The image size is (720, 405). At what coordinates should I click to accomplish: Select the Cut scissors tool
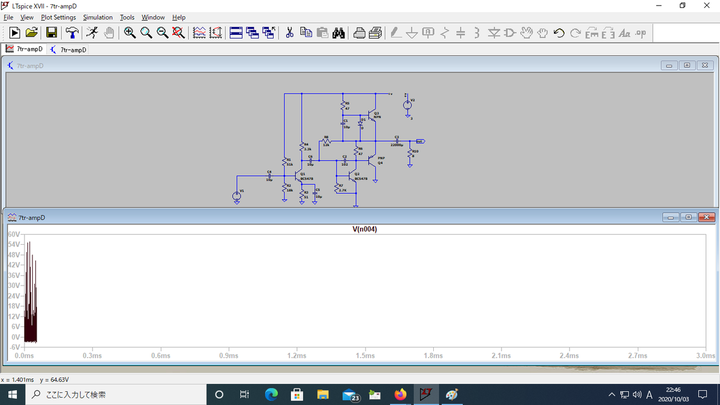[x=289, y=33]
